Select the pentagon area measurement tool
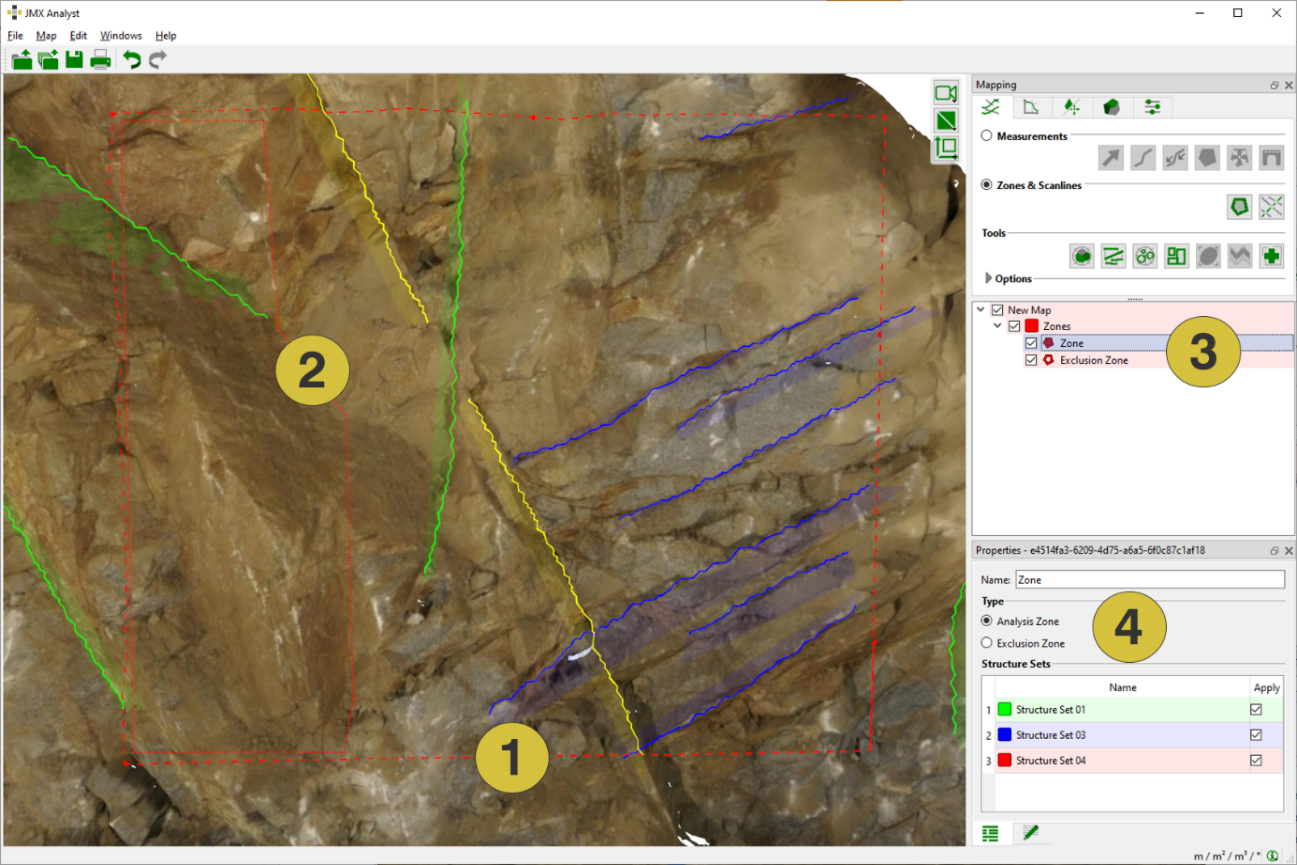The width and height of the screenshot is (1297, 865). [1207, 157]
